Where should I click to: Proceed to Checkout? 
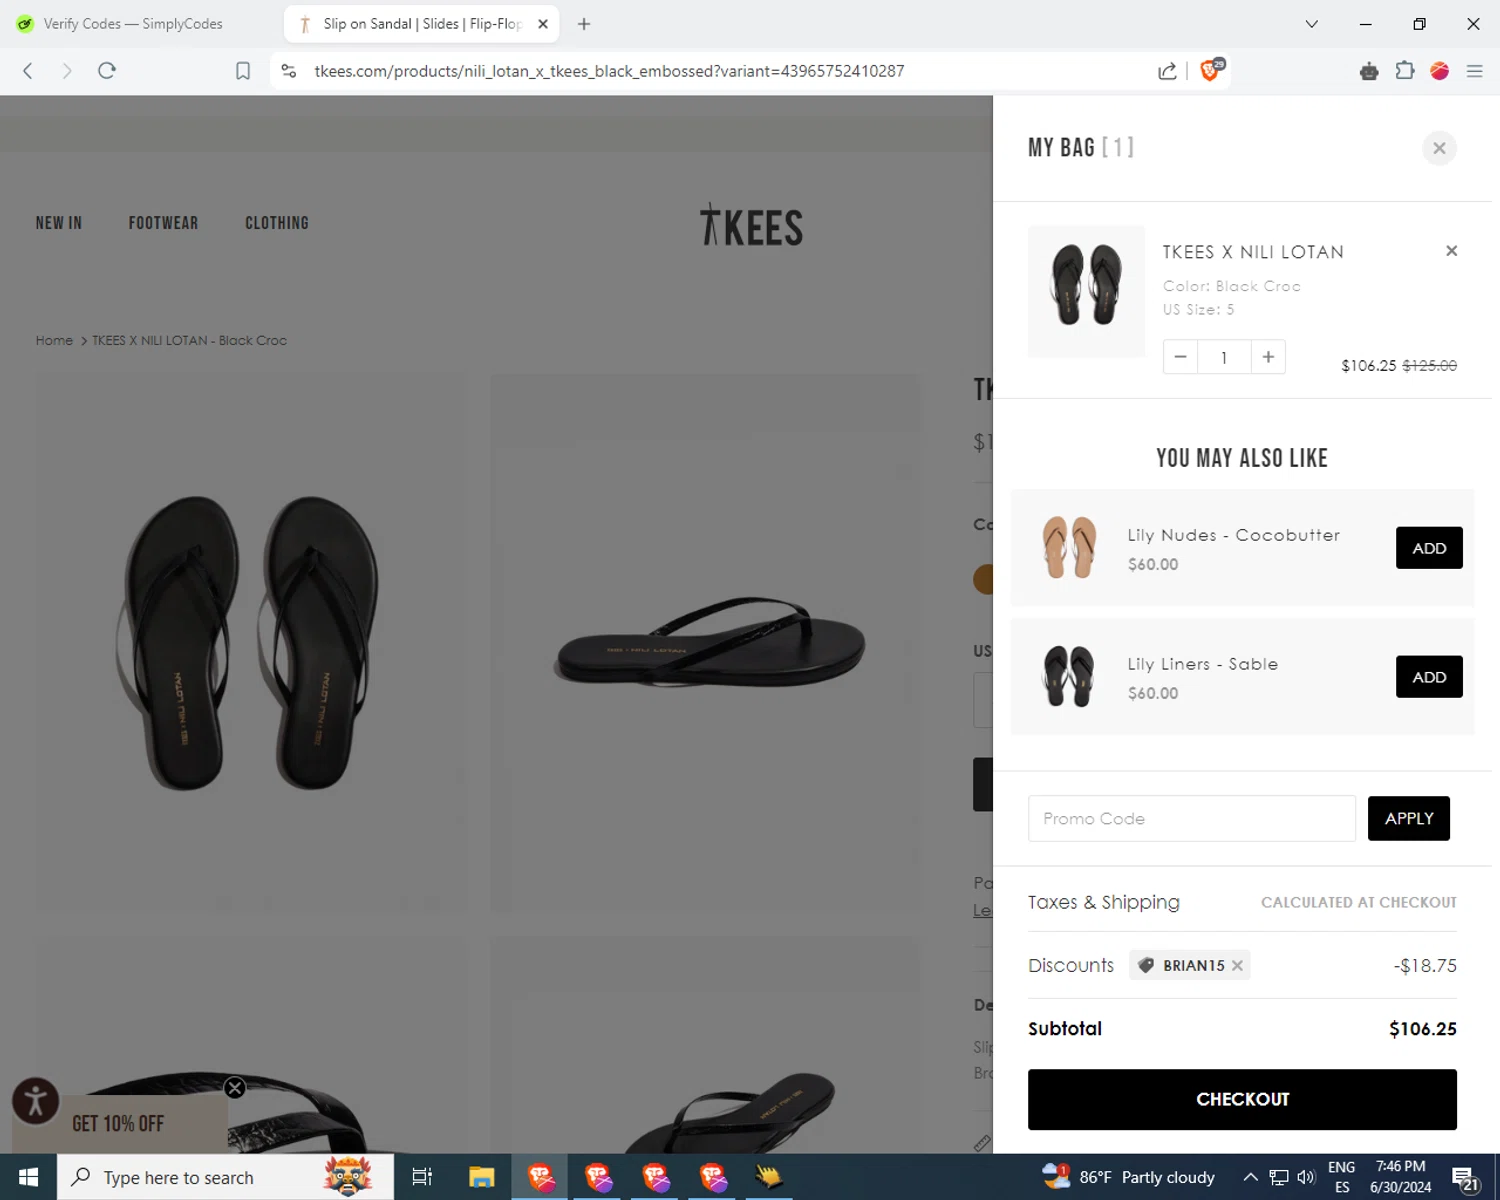tap(1242, 1099)
